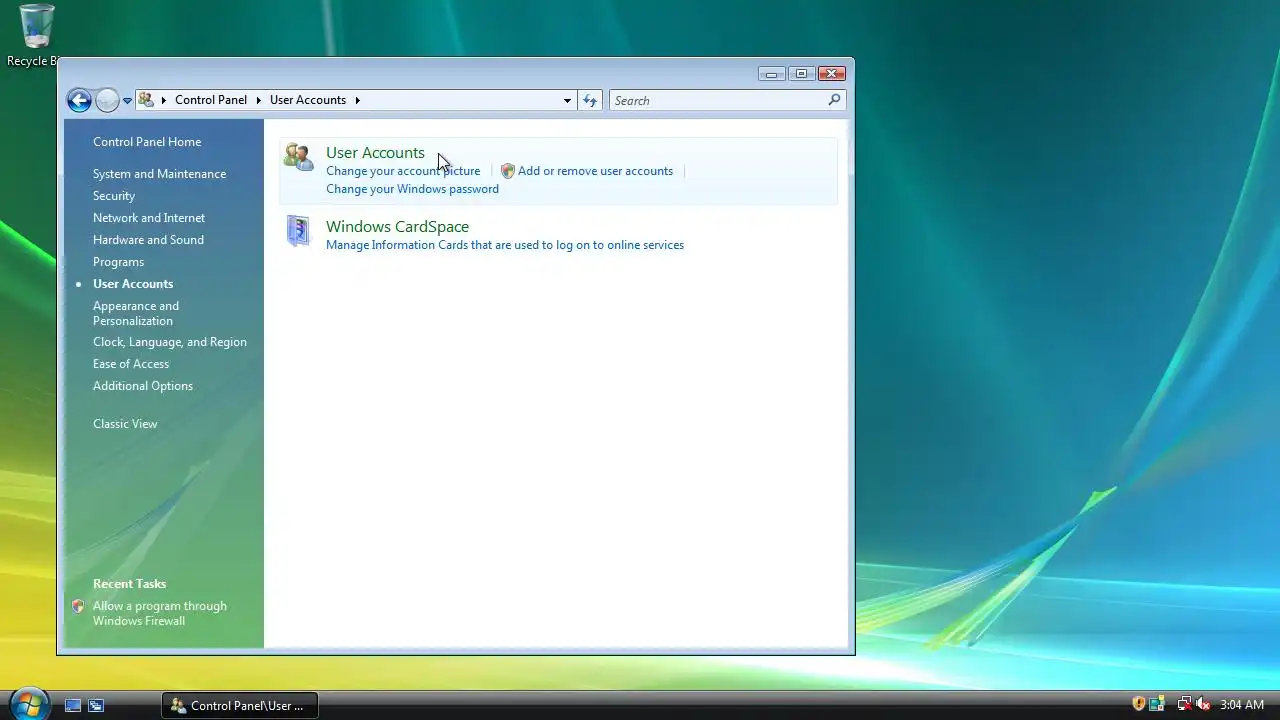
Task: Click the address bar Control Panel icon
Action: pos(146,100)
